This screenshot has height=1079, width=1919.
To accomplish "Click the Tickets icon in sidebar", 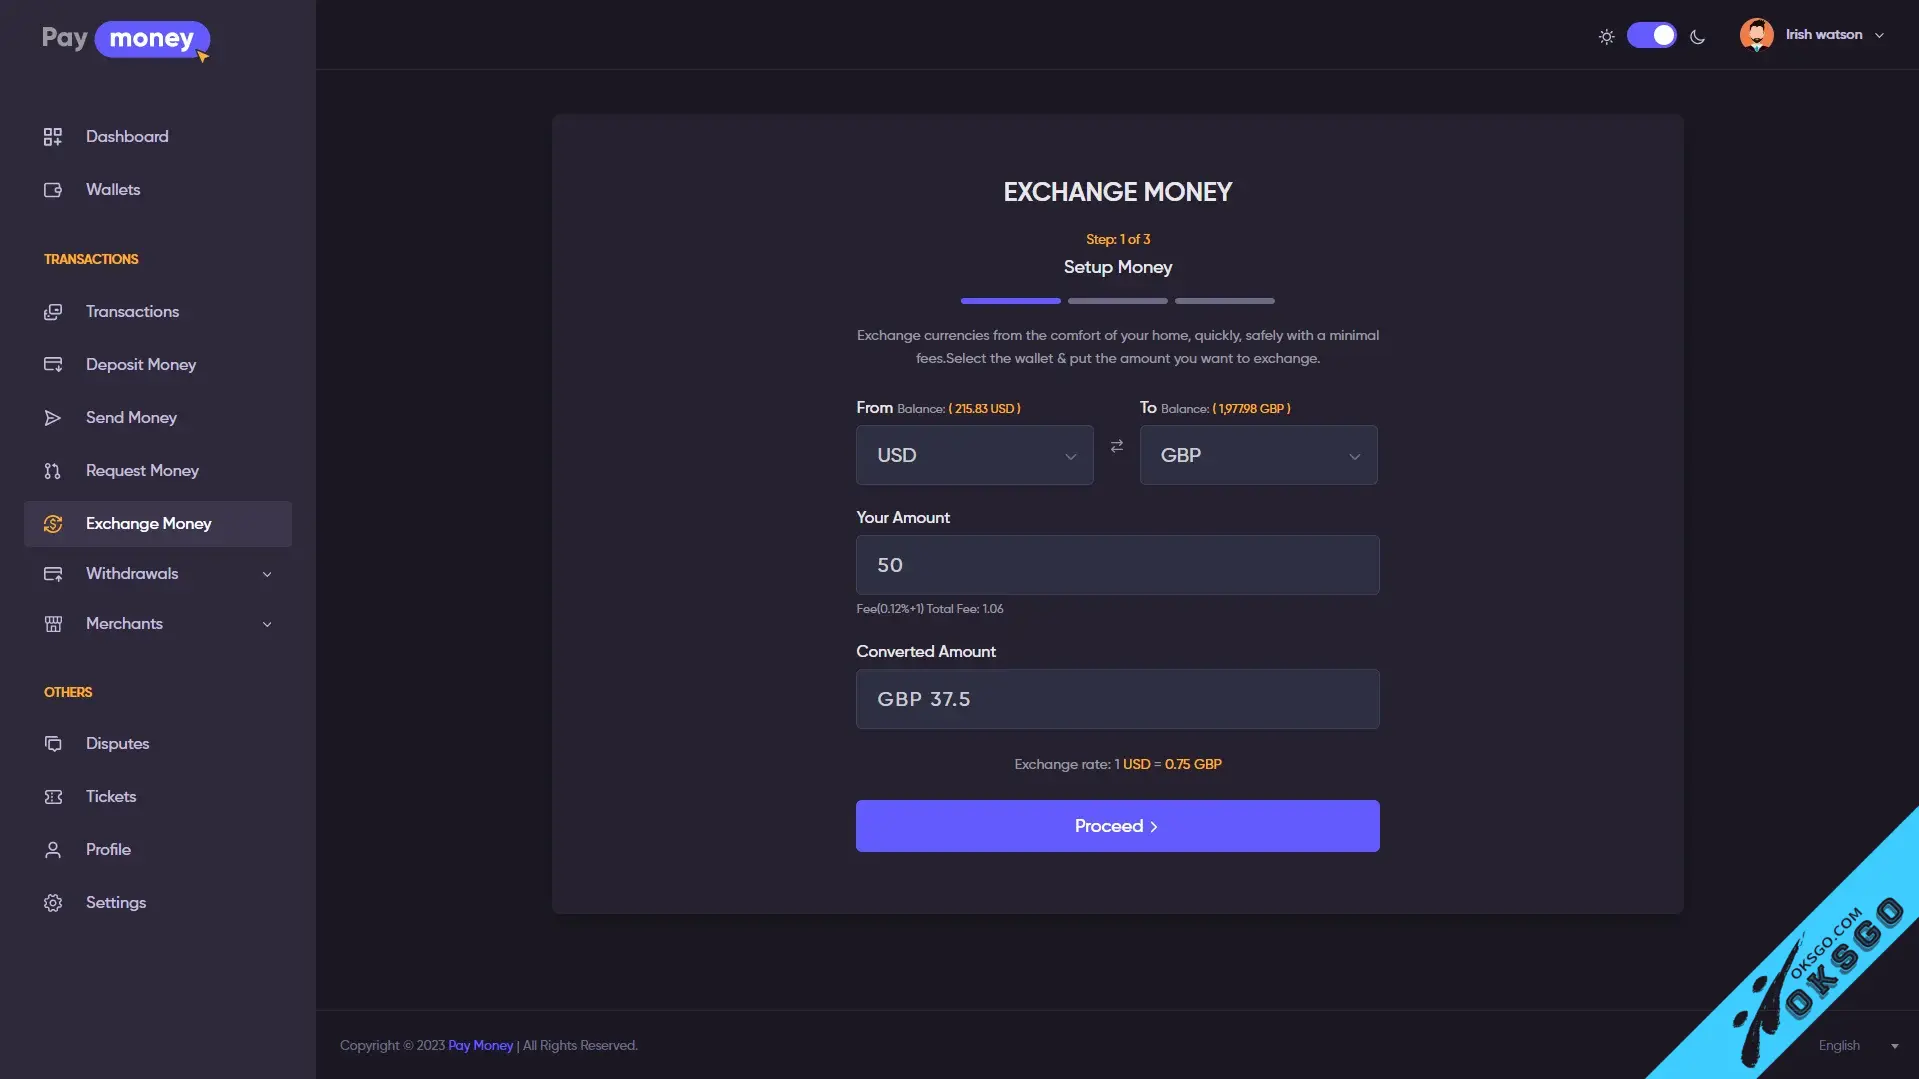I will [53, 797].
